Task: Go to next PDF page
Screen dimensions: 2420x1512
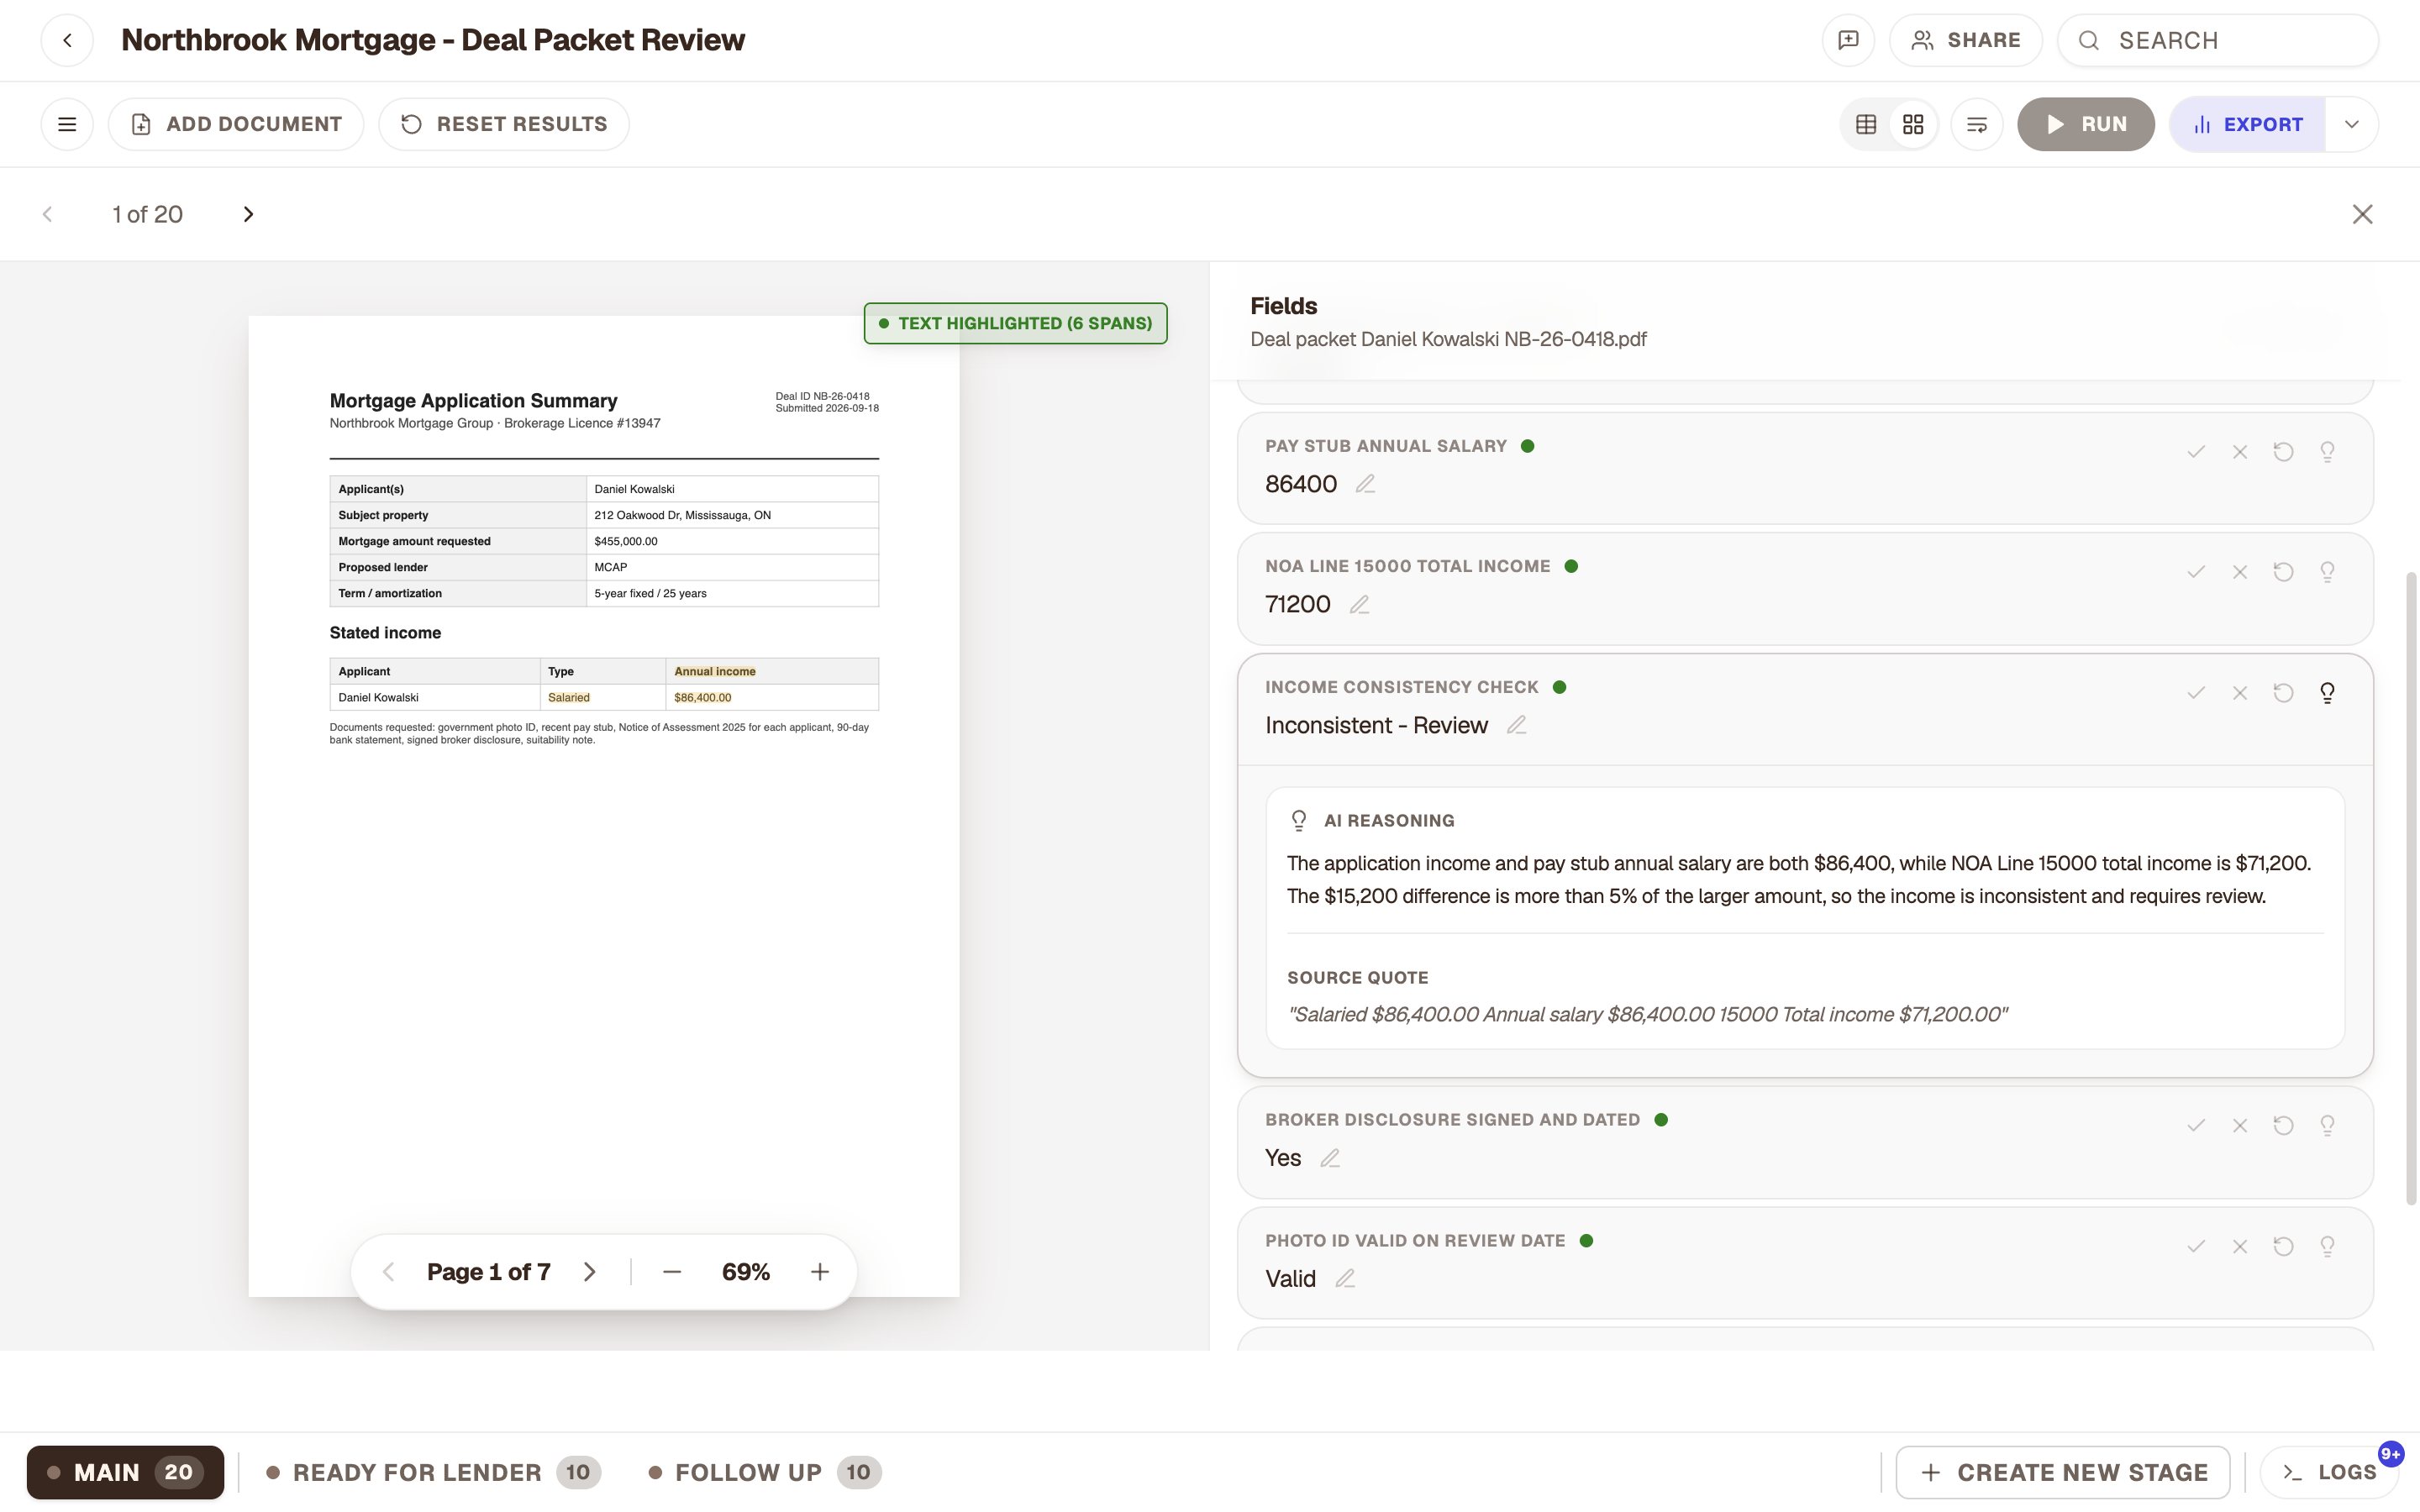Action: coord(590,1272)
